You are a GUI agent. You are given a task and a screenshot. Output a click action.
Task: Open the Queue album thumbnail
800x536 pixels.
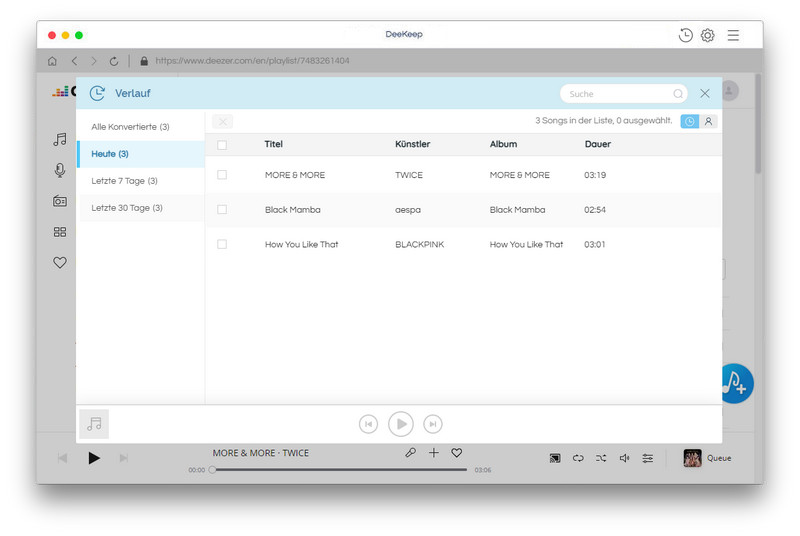point(692,458)
